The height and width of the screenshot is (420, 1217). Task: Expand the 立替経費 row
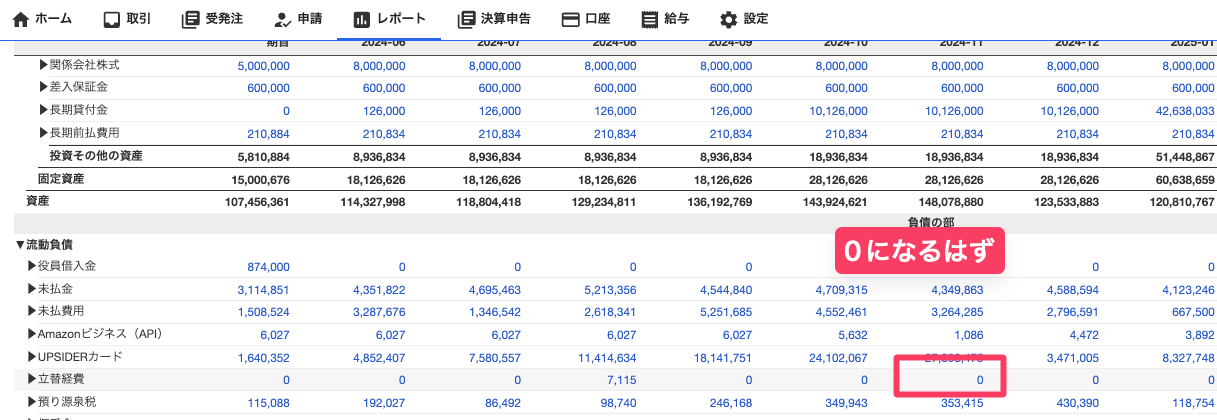click(x=32, y=380)
